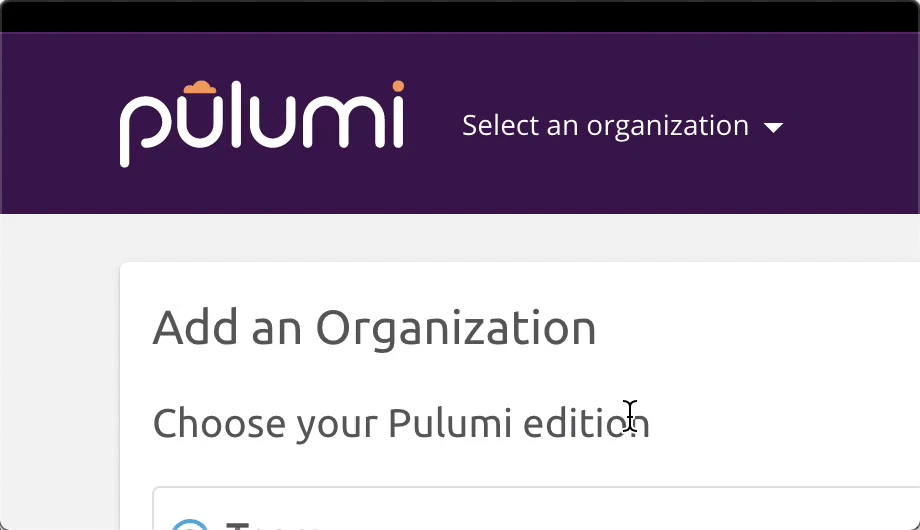Click the Add an Organization heading
The height and width of the screenshot is (530, 920).
(x=374, y=328)
